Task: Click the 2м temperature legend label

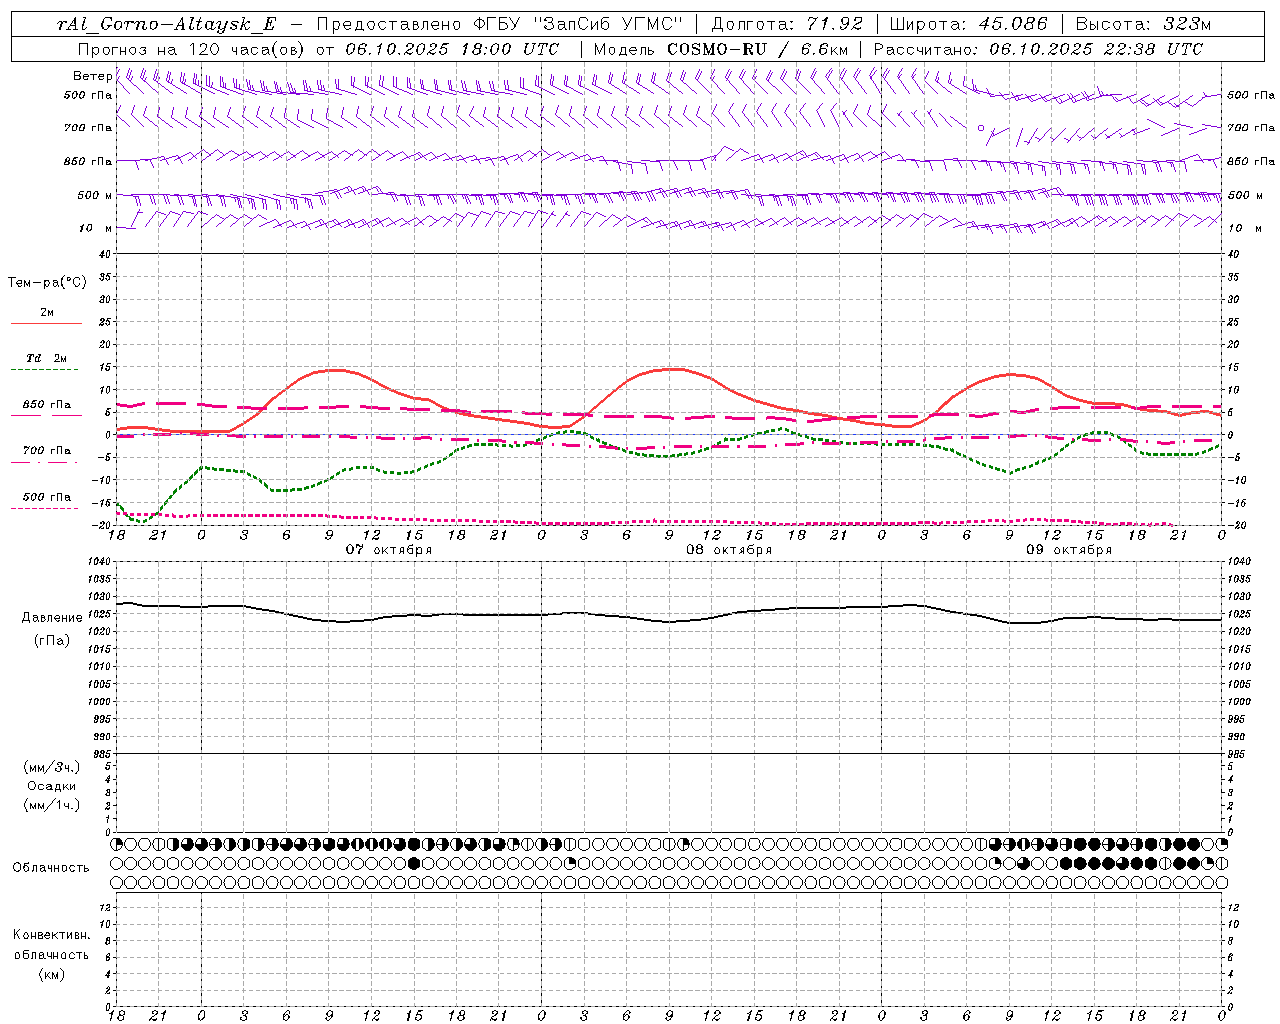Action: (47, 313)
